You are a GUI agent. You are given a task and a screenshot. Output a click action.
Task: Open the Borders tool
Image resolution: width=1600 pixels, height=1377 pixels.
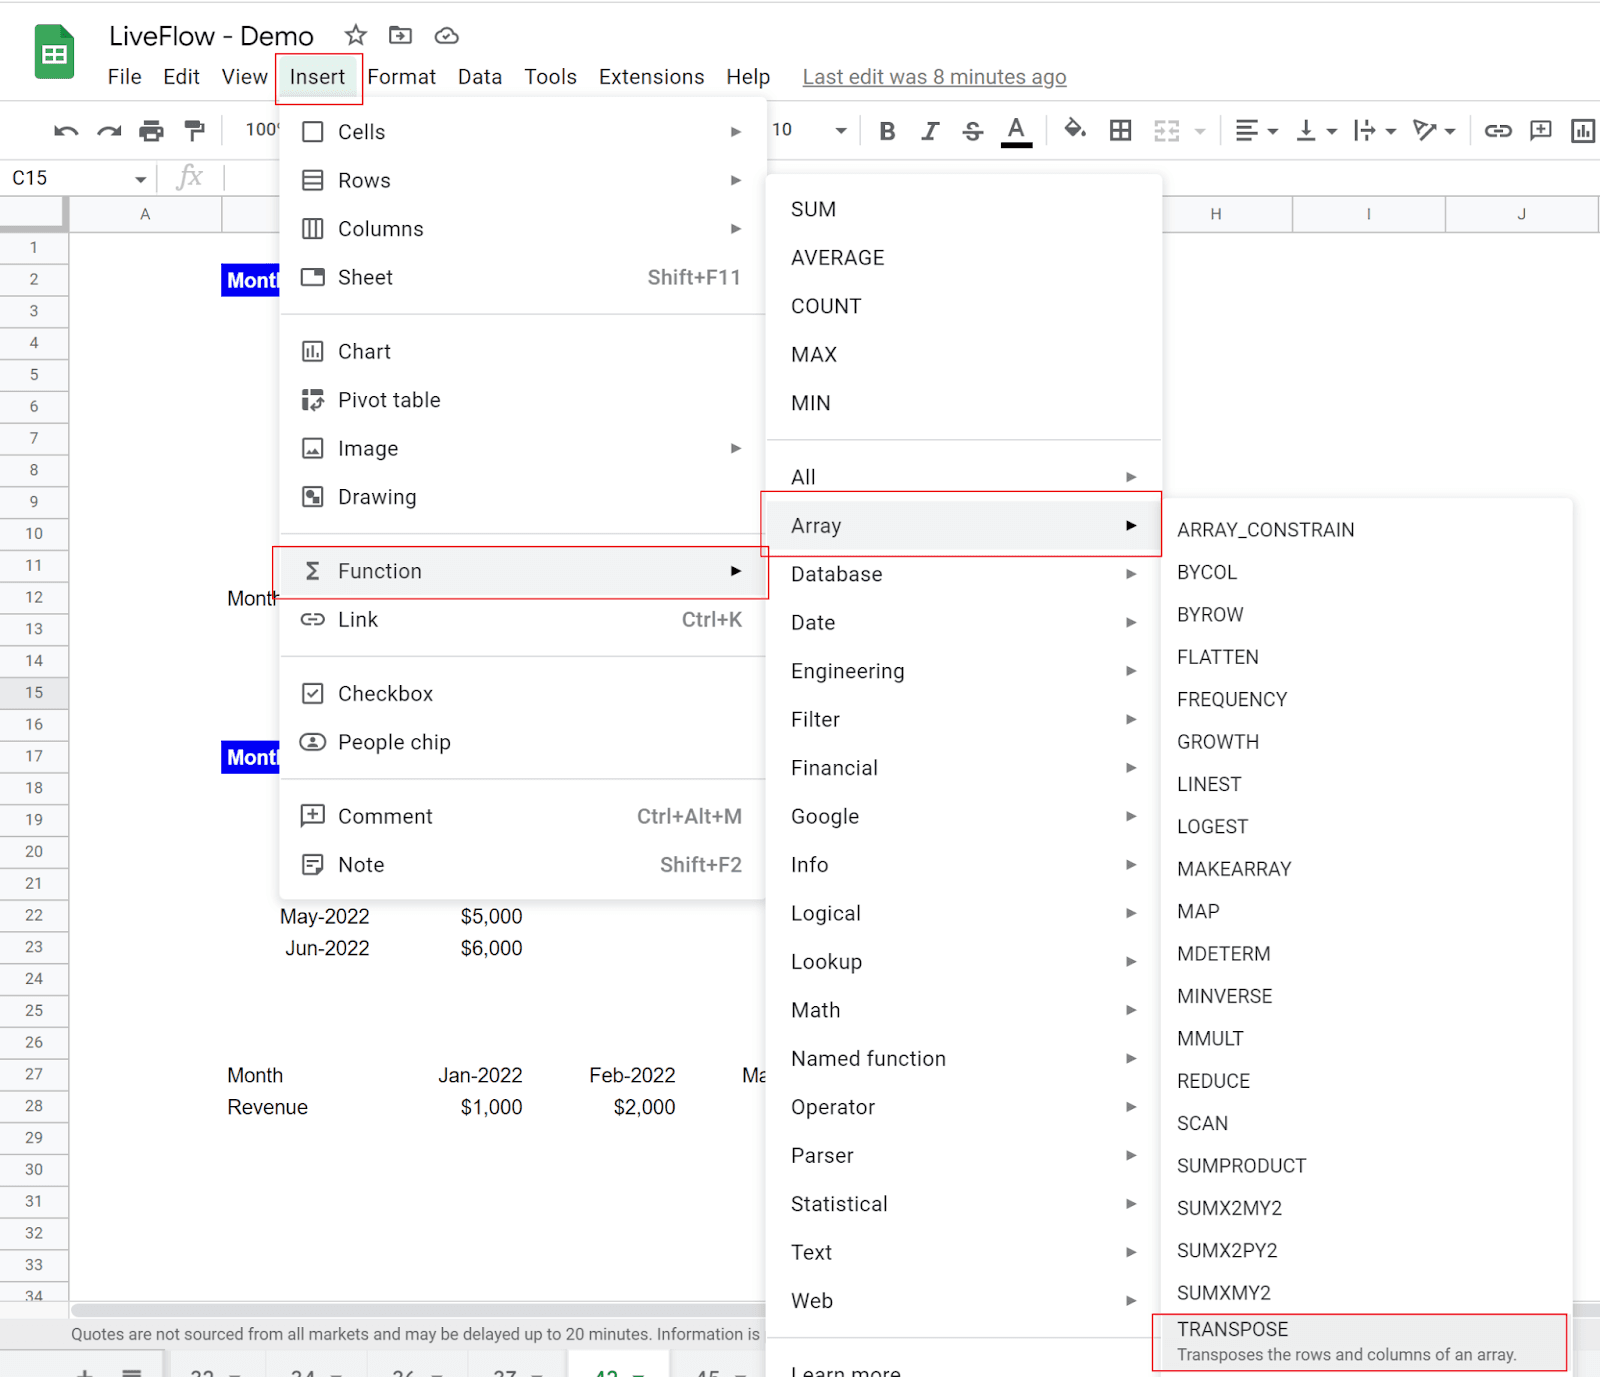pos(1121,131)
